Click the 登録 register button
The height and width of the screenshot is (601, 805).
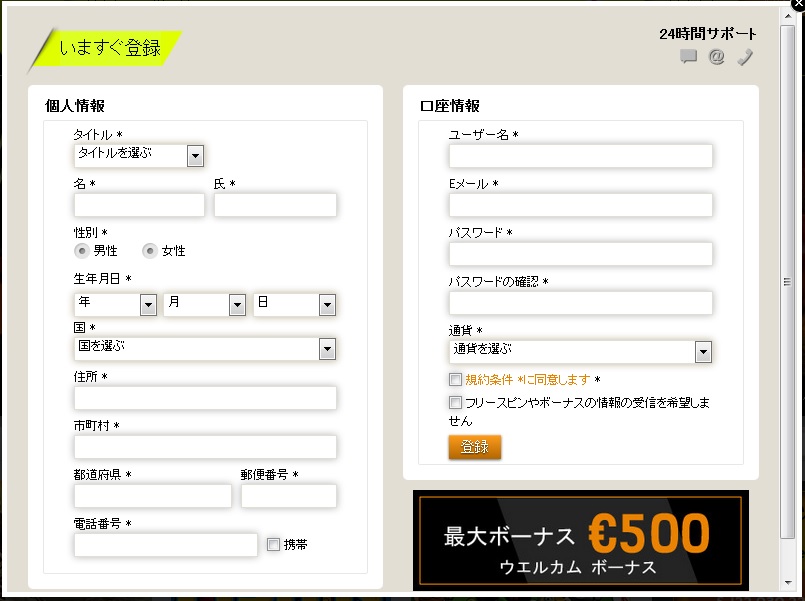coord(474,447)
